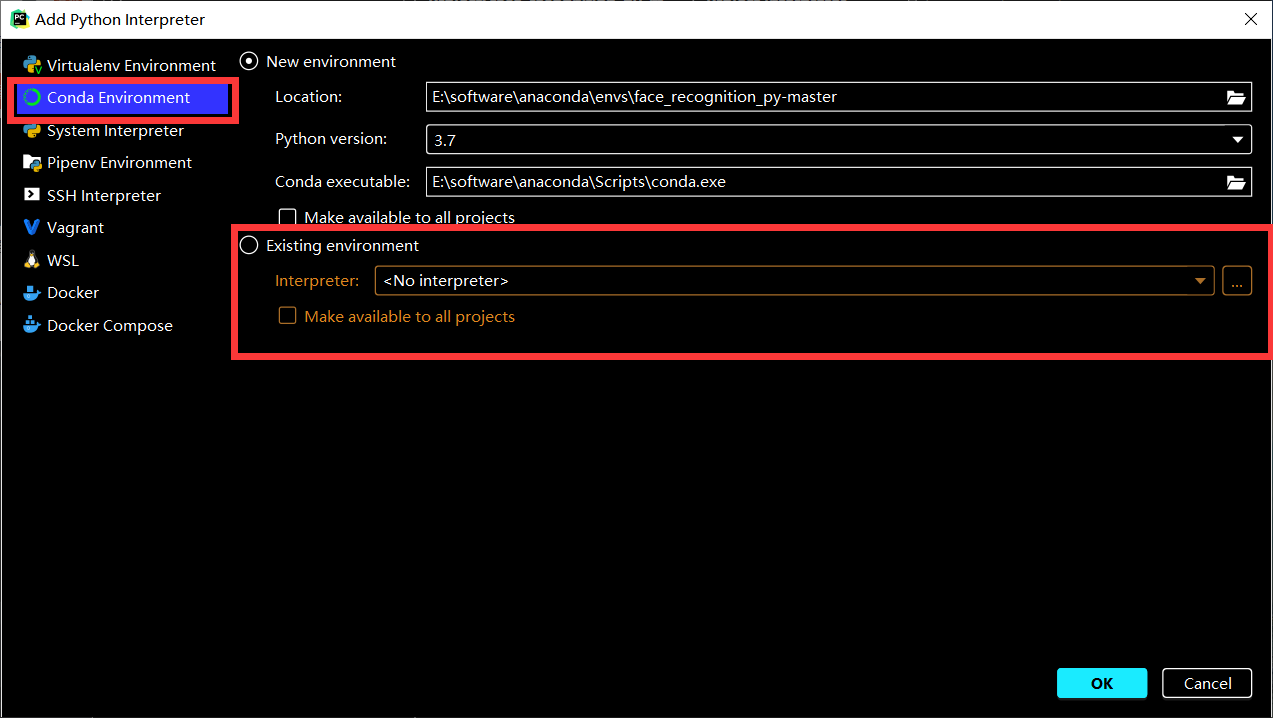Click the Add Python Interpreter title bar

point(120,18)
